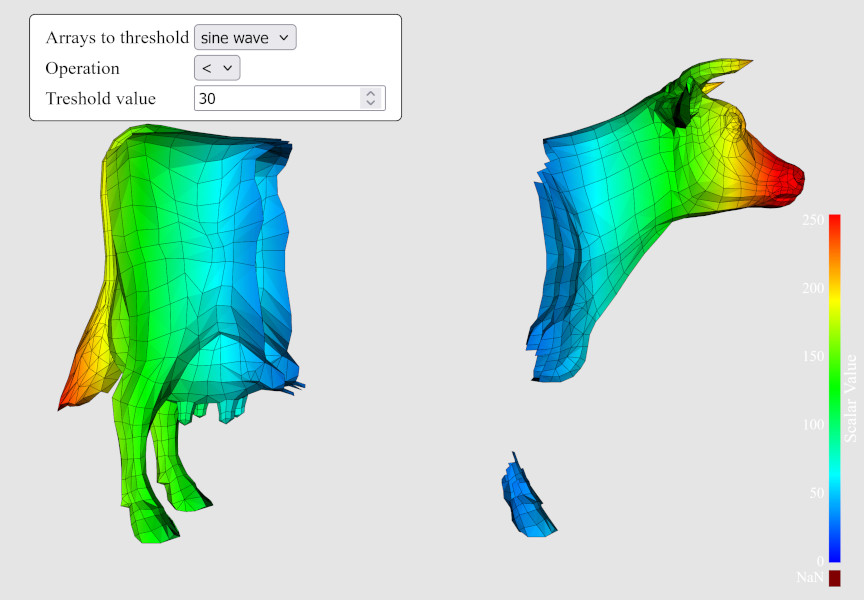The width and height of the screenshot is (864, 600).
Task: Click the dark red NaN color swatch
Action: click(x=834, y=578)
